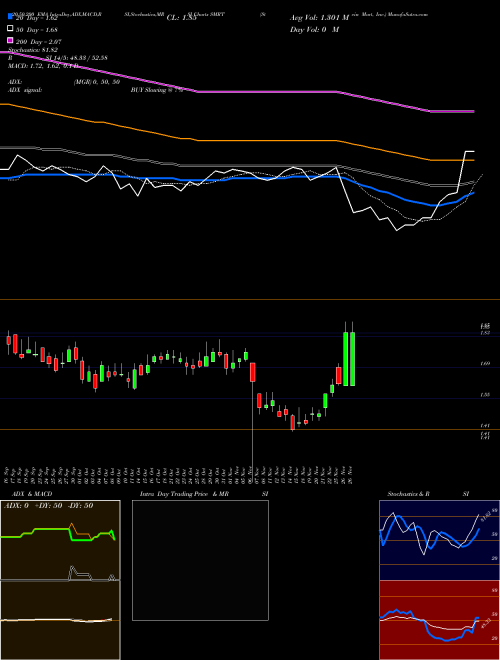Click the ADX & MACD chart panel

[x=60, y=580]
